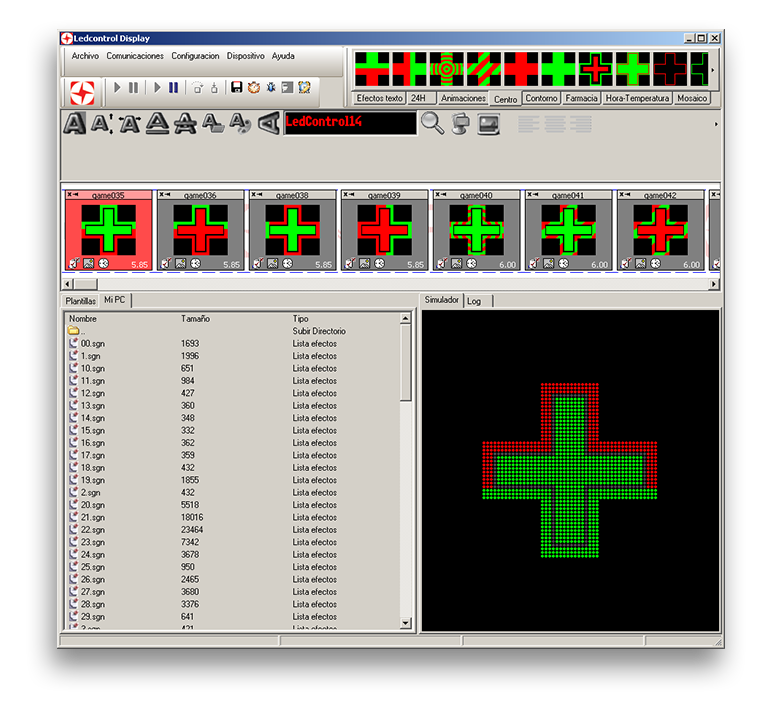
Task: Select the bold 3D letter A text tool
Action: [75, 123]
